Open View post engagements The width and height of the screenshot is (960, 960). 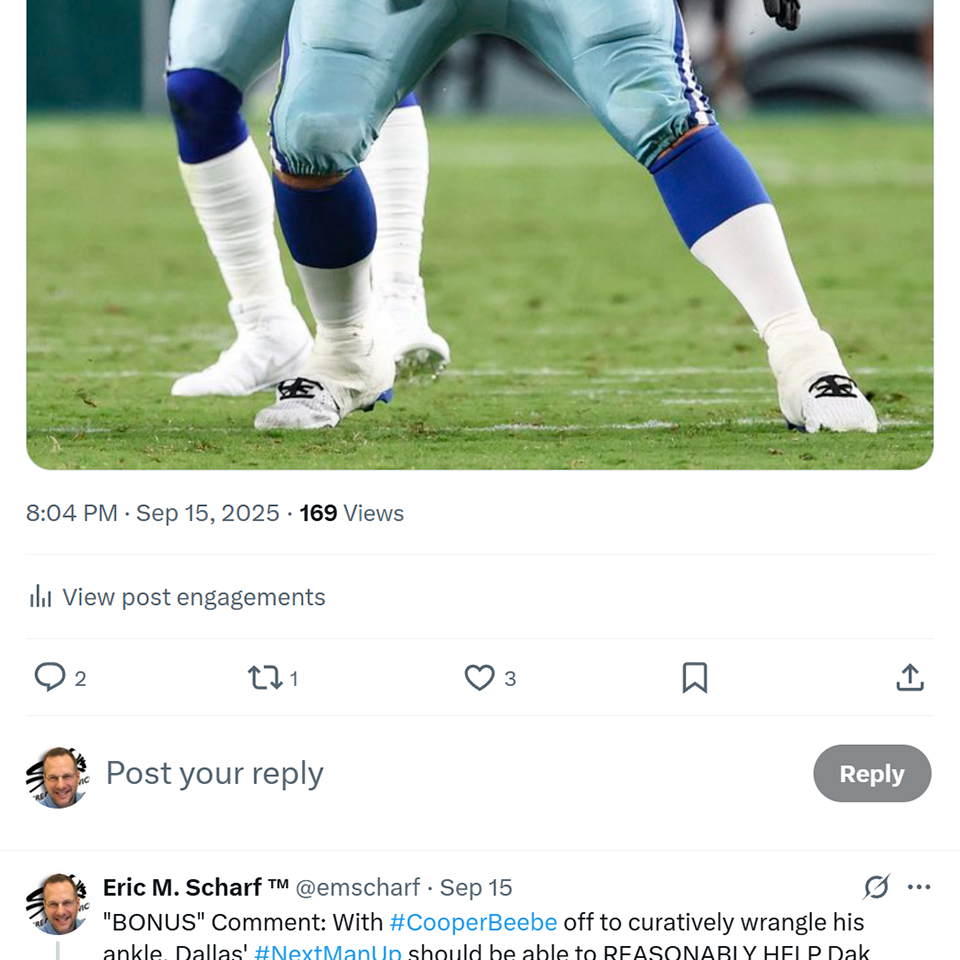pyautogui.click(x=193, y=597)
